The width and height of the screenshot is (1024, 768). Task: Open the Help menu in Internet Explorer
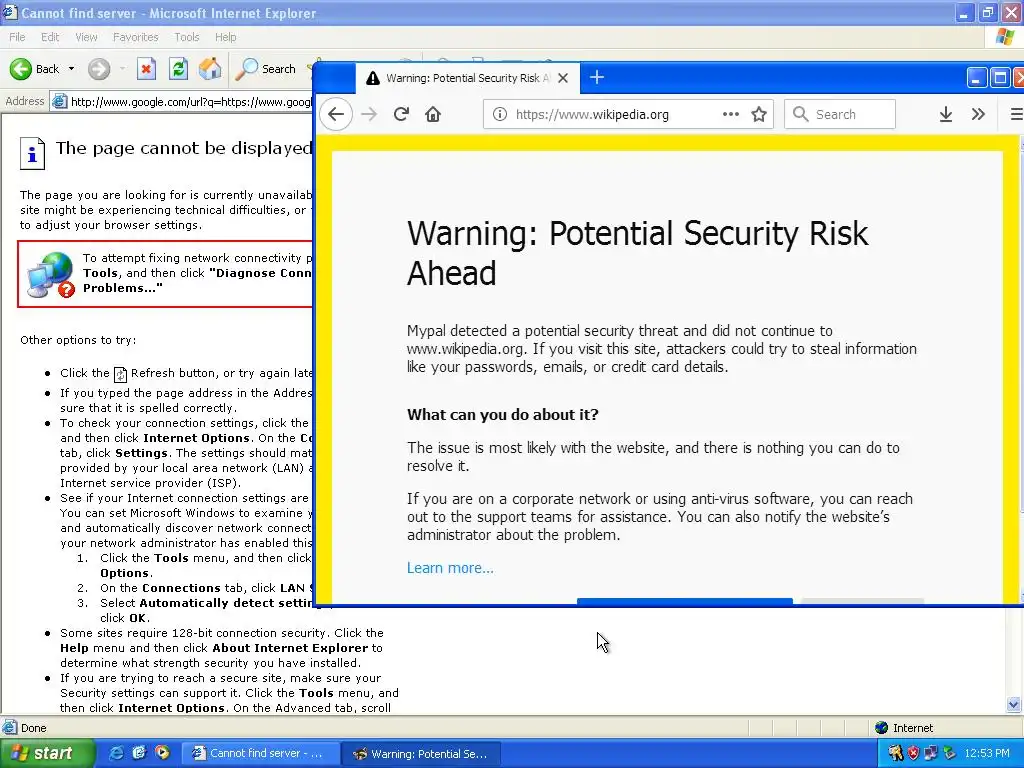[225, 37]
